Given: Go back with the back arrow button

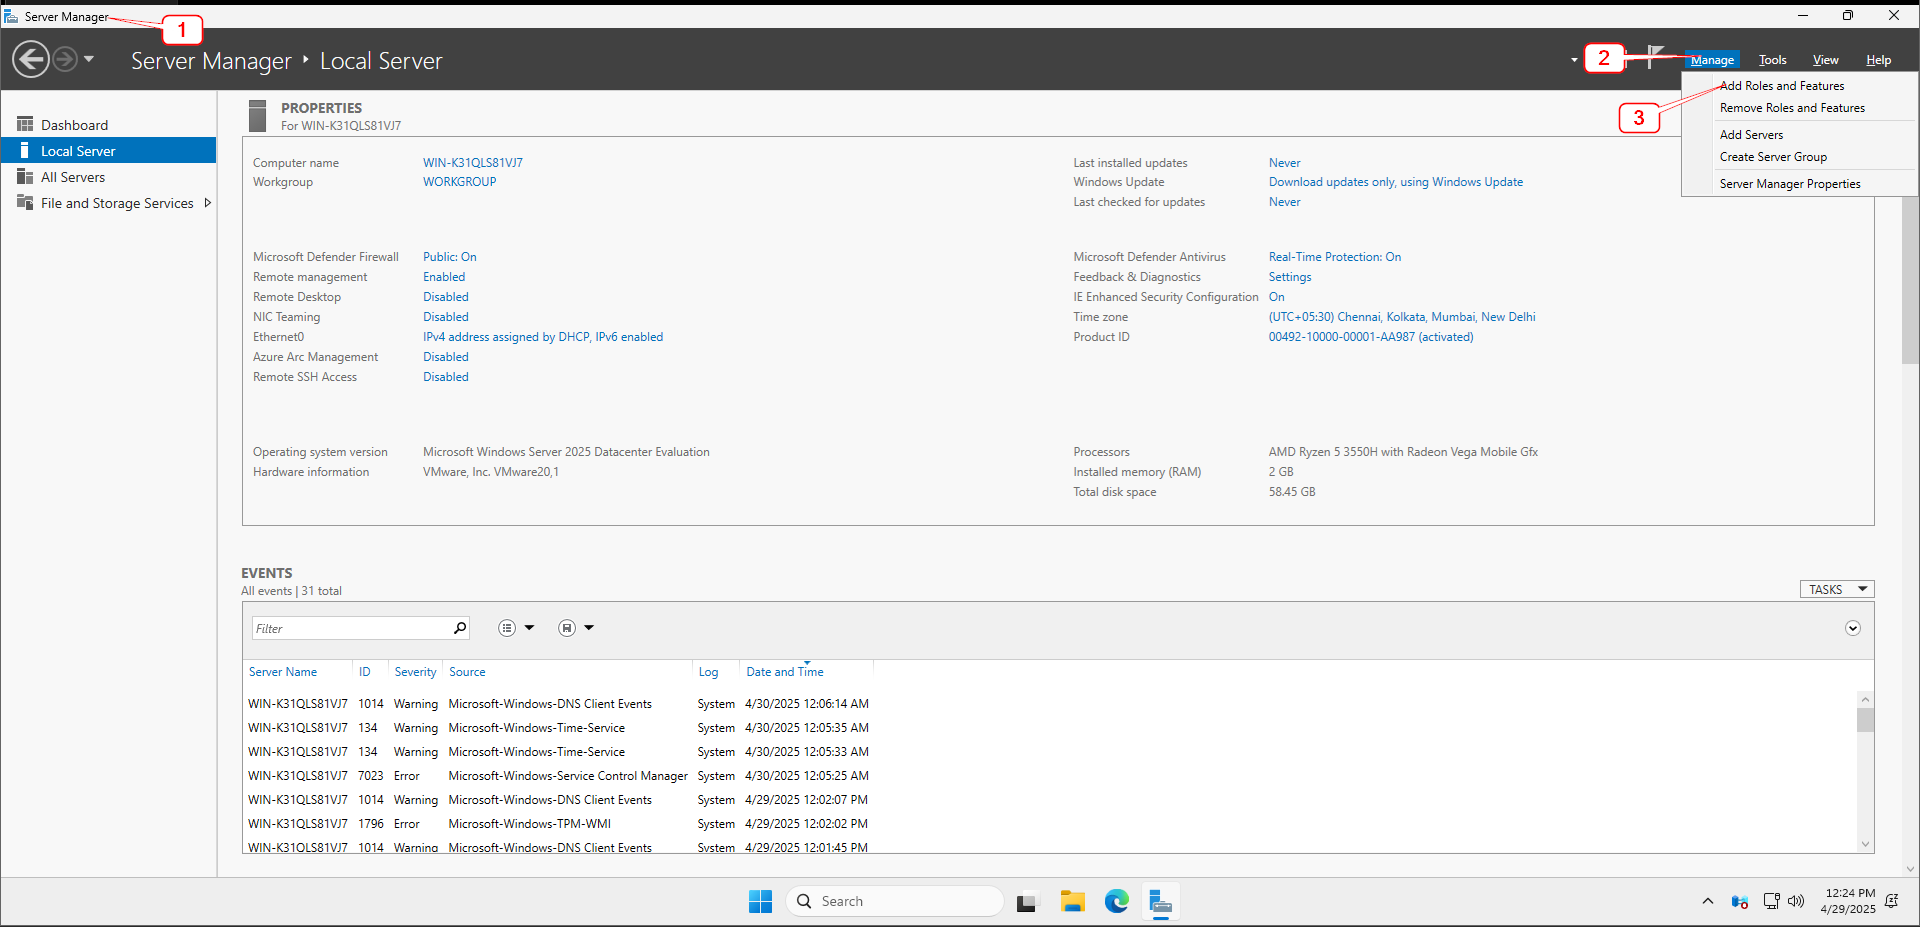Looking at the screenshot, I should point(31,59).
